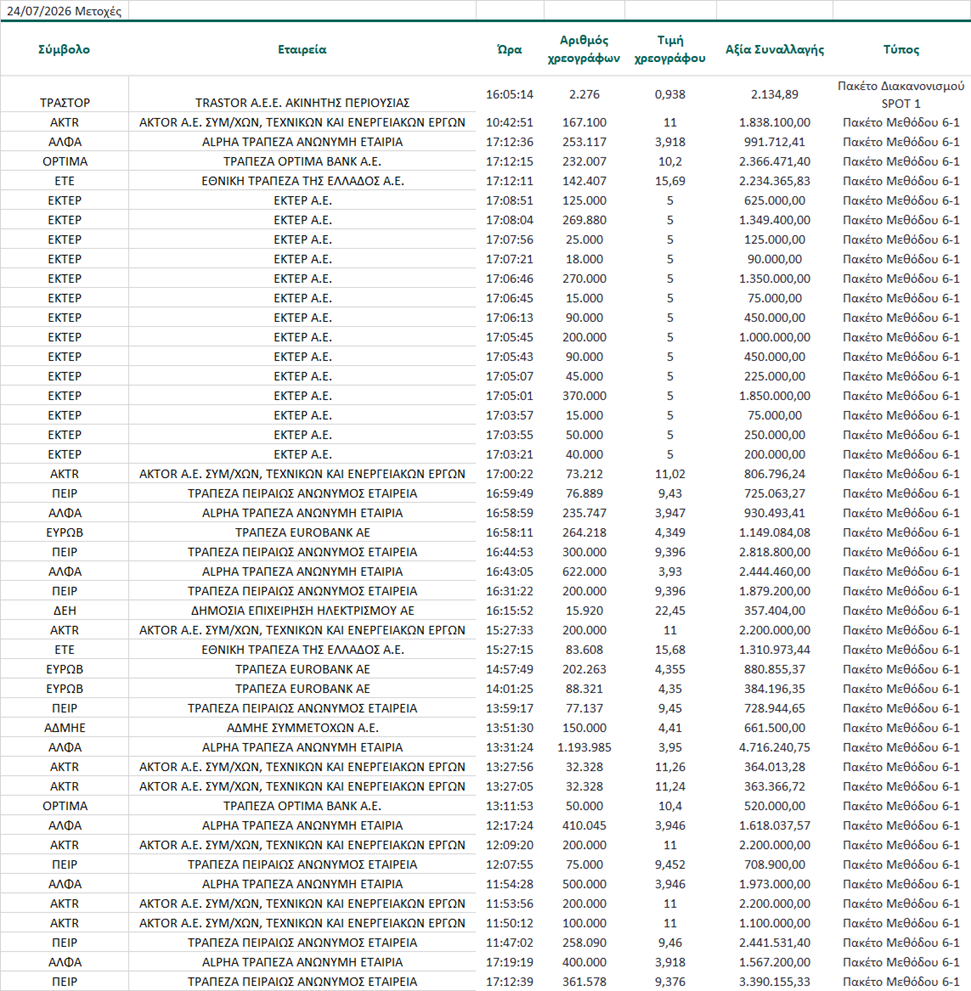The width and height of the screenshot is (971, 991).
Task: Click the Αξία Συναλλαγής header
Action: coord(774,49)
